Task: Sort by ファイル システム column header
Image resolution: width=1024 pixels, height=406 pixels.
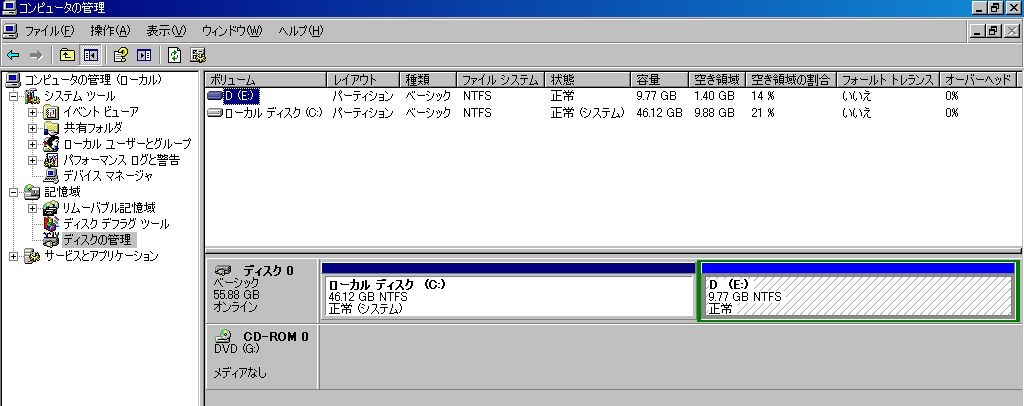Action: pos(501,80)
